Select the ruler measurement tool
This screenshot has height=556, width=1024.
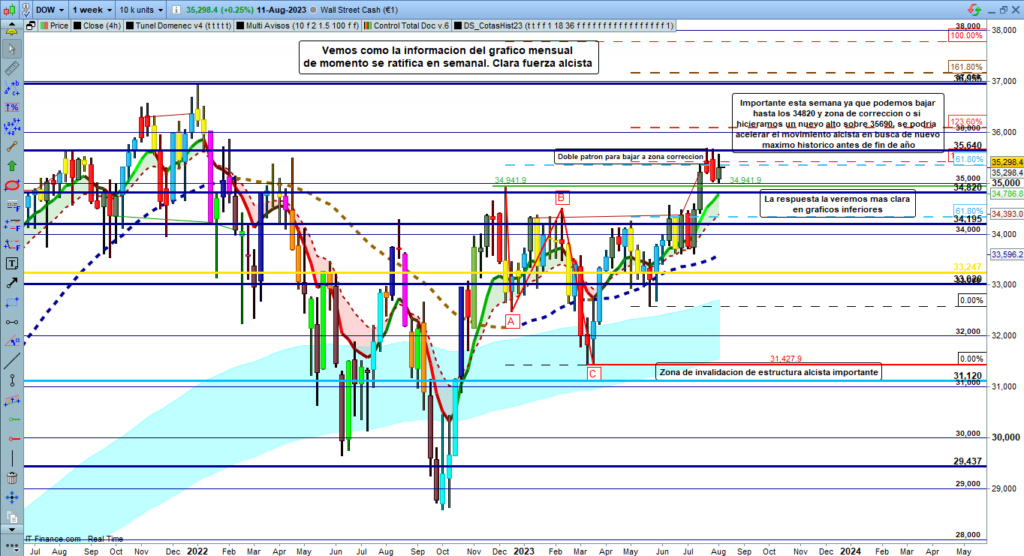[x=13, y=69]
